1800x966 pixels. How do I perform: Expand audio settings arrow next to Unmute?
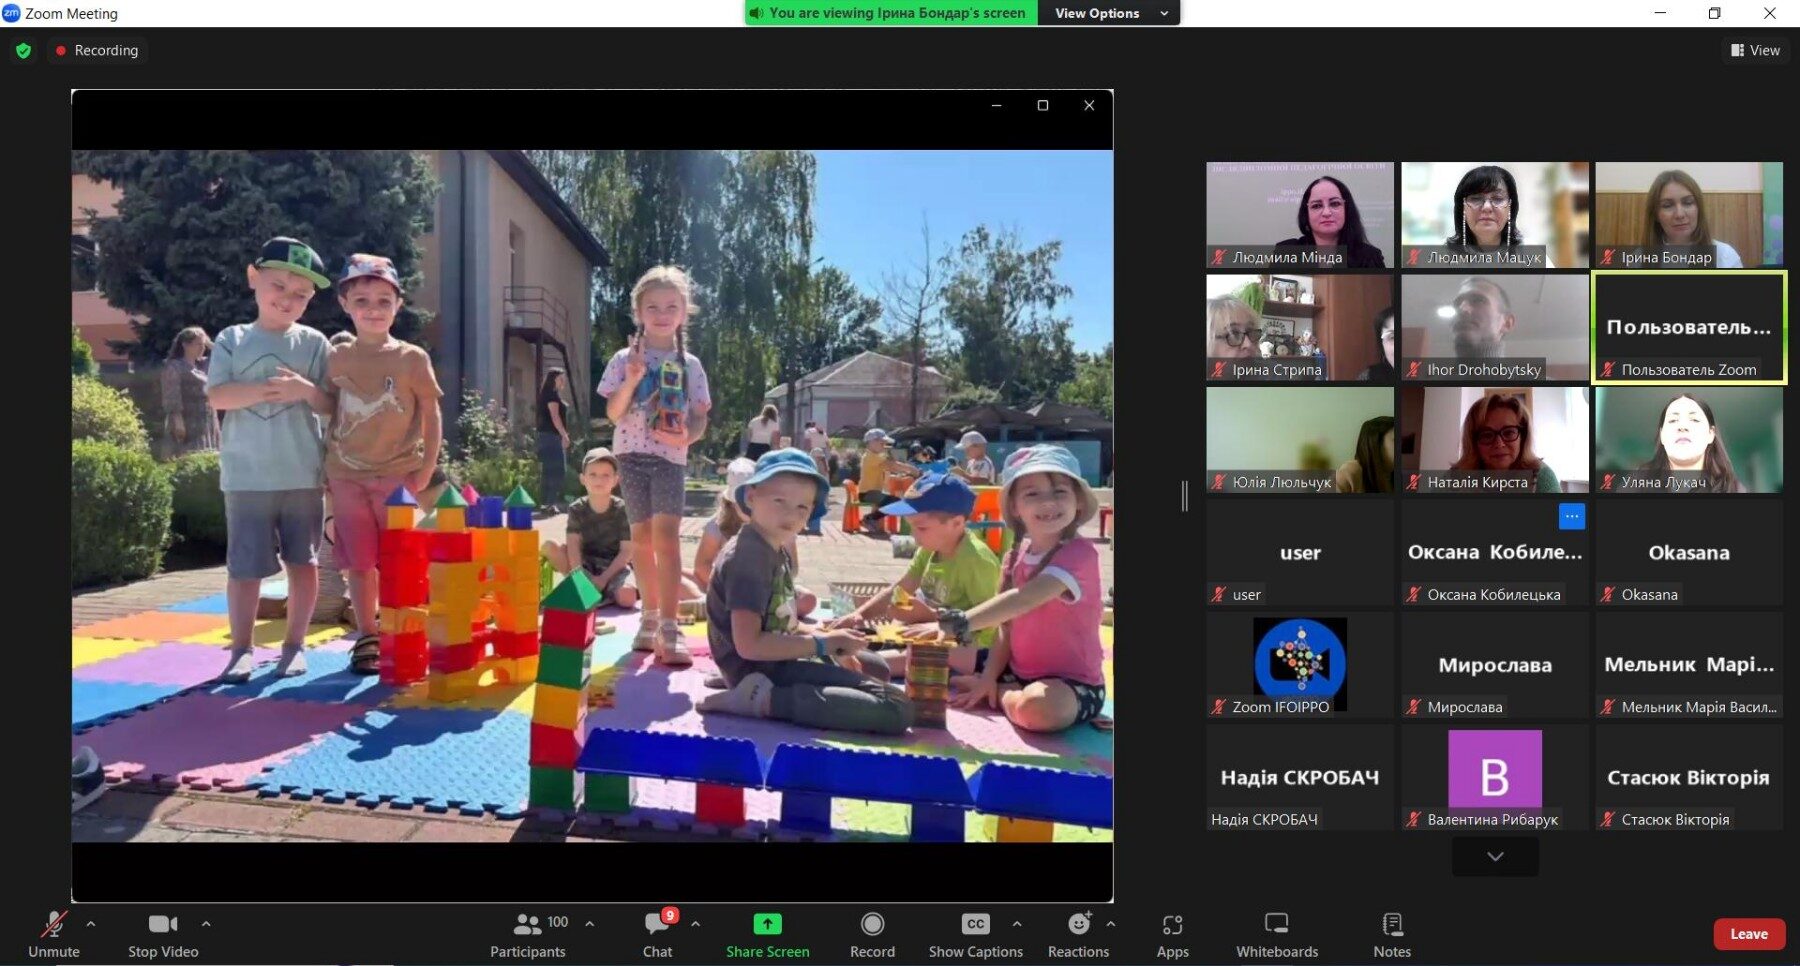tap(91, 924)
